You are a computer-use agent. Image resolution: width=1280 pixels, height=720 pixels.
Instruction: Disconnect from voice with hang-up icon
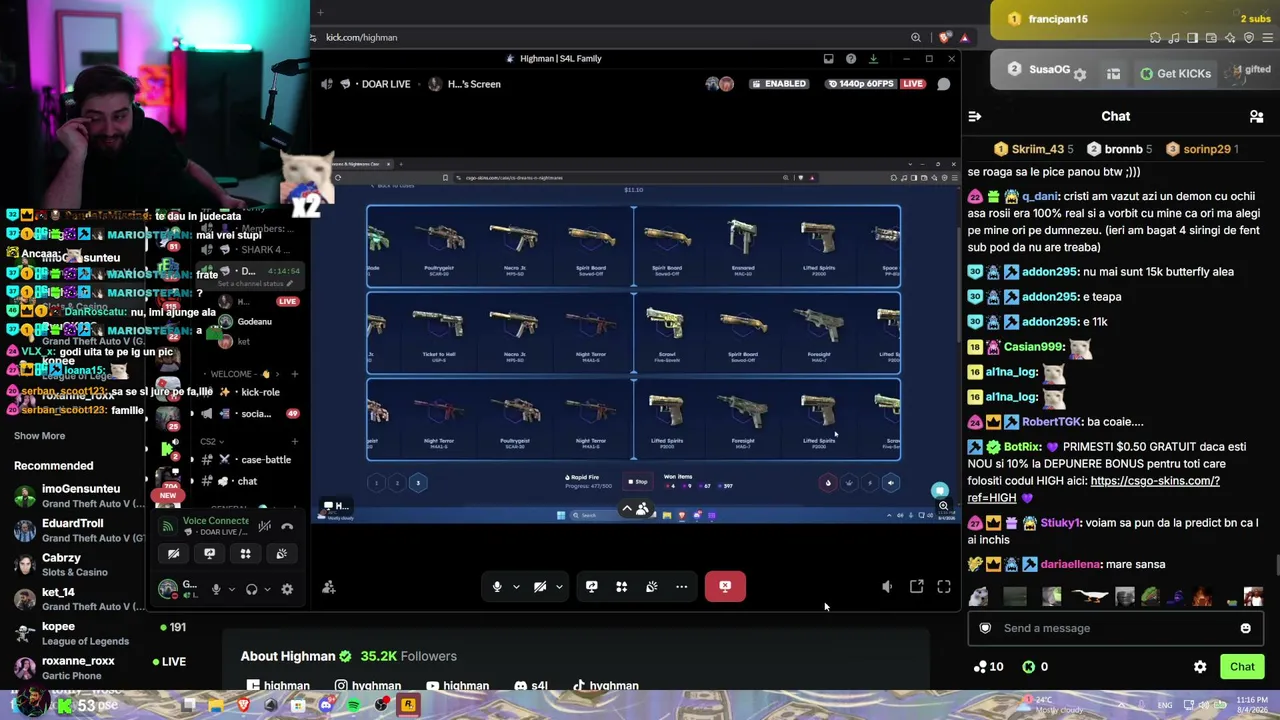coord(287,526)
